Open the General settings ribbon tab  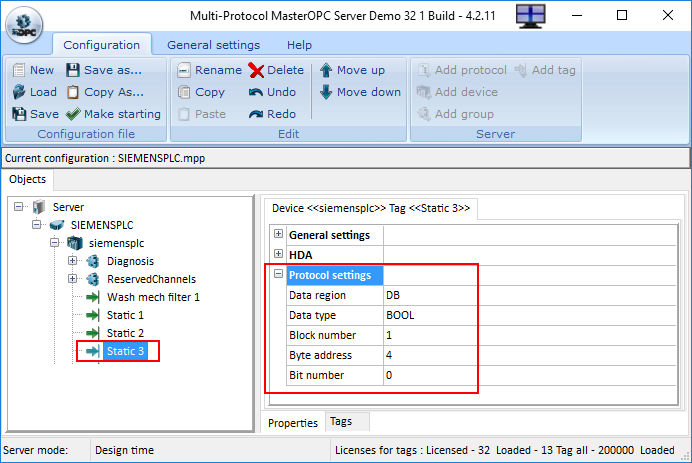(x=214, y=45)
